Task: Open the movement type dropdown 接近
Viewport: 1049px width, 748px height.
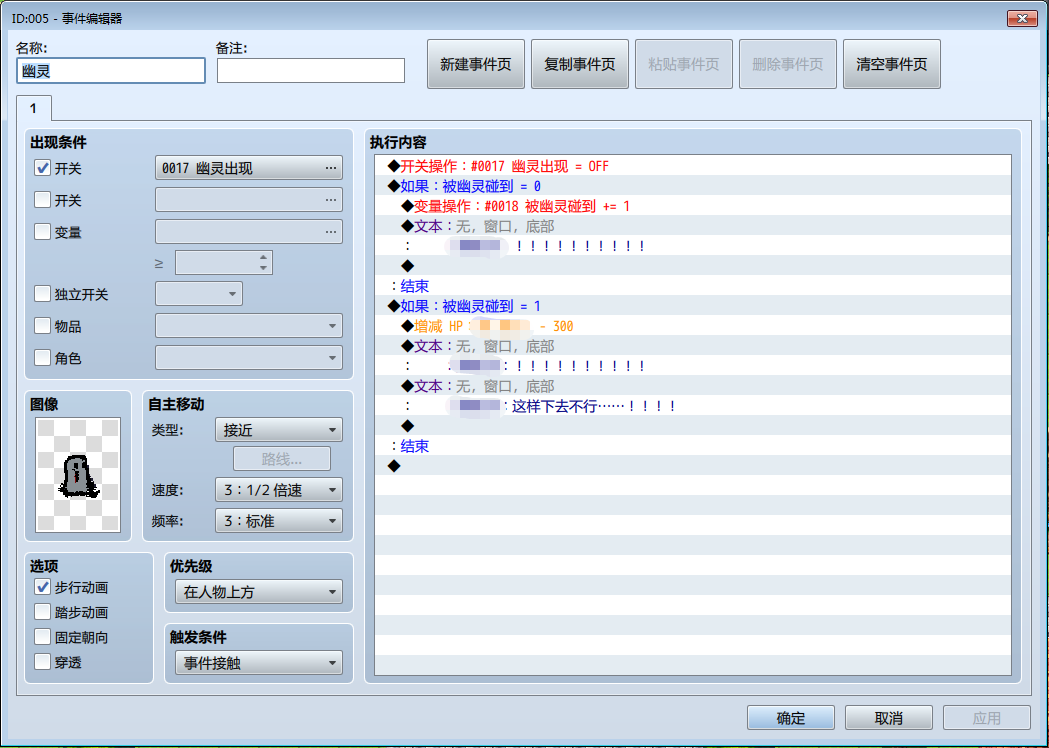Action: point(279,430)
